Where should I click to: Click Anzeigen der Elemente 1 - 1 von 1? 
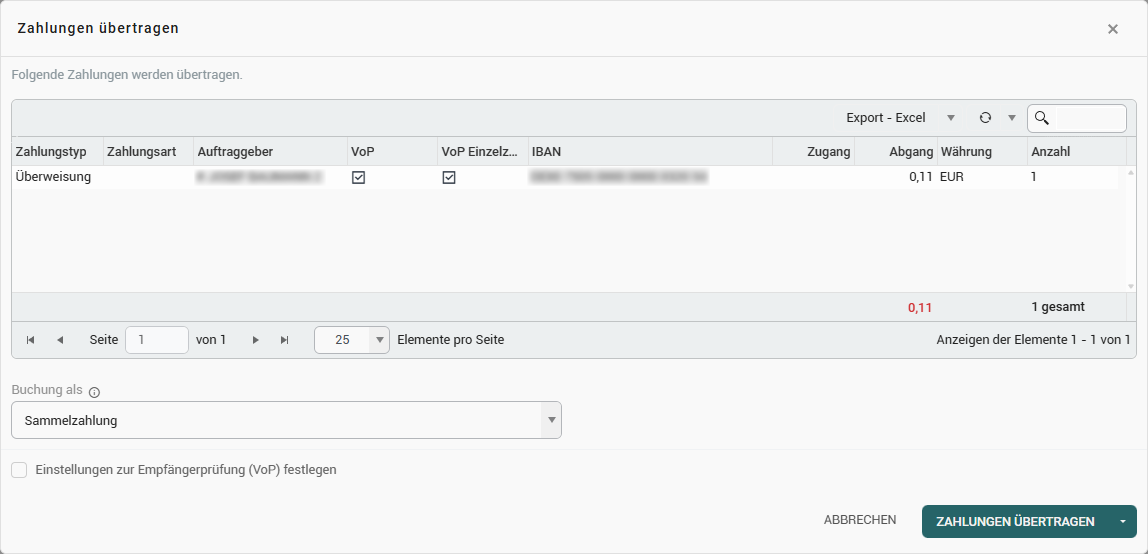click(x=1033, y=340)
